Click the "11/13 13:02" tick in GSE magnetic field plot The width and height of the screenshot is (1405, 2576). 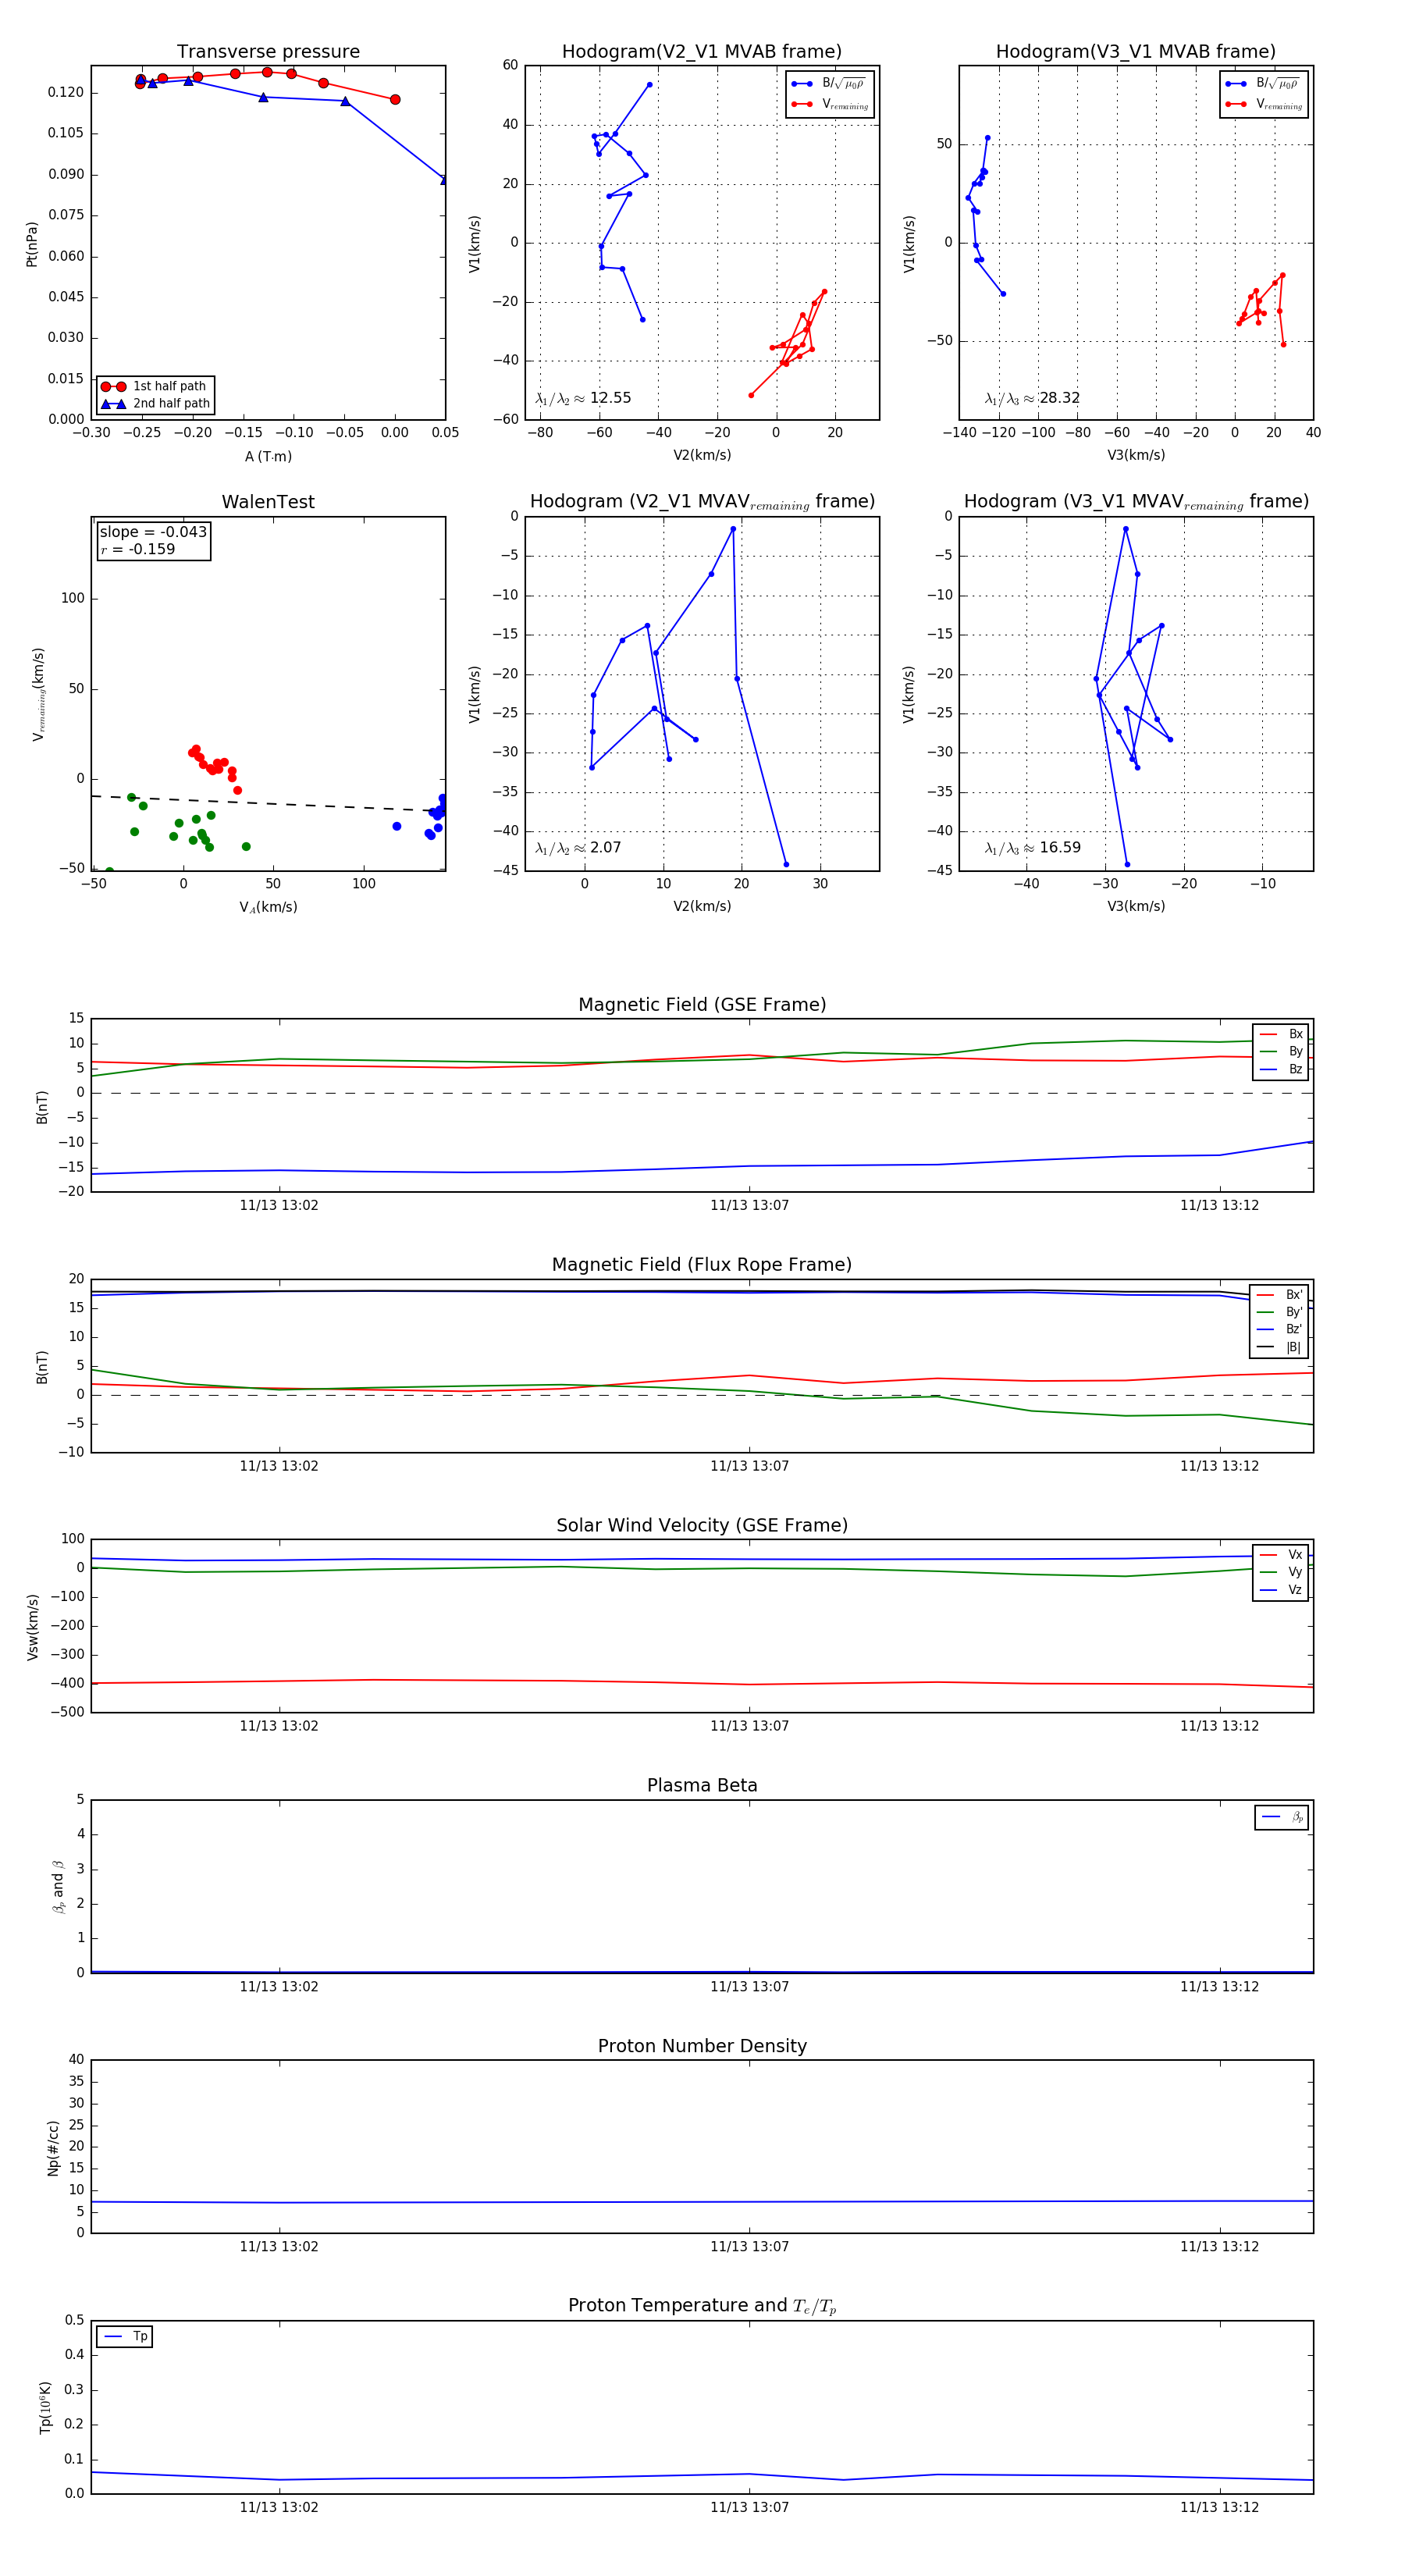coord(279,1206)
